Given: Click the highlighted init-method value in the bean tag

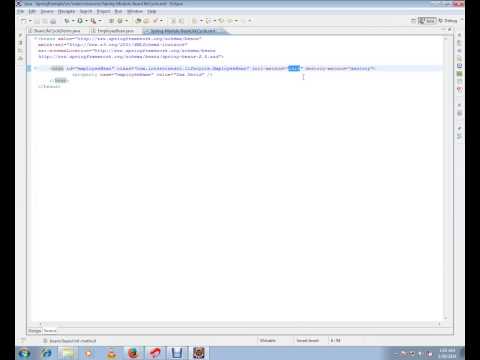Looking at the screenshot, I should click(294, 68).
